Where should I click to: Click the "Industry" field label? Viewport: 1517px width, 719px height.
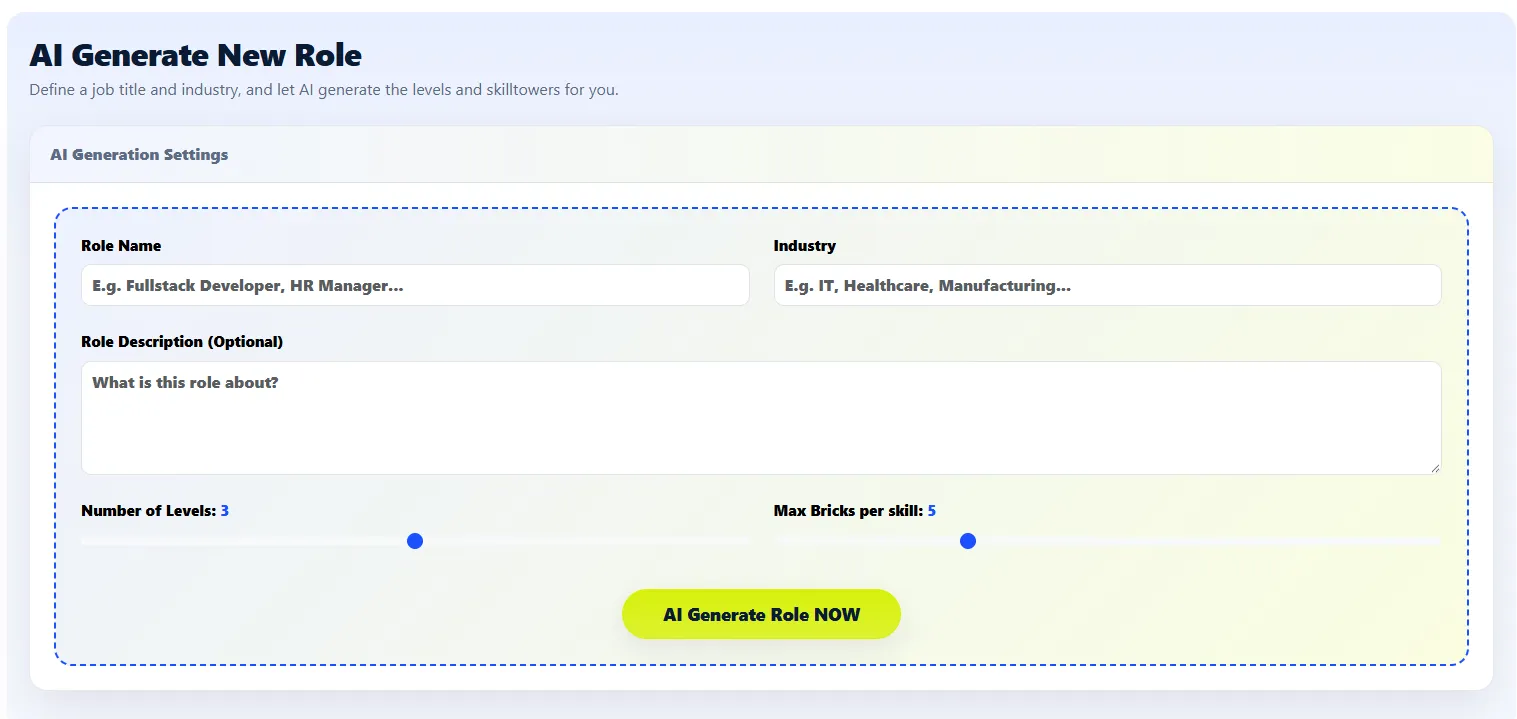(805, 246)
